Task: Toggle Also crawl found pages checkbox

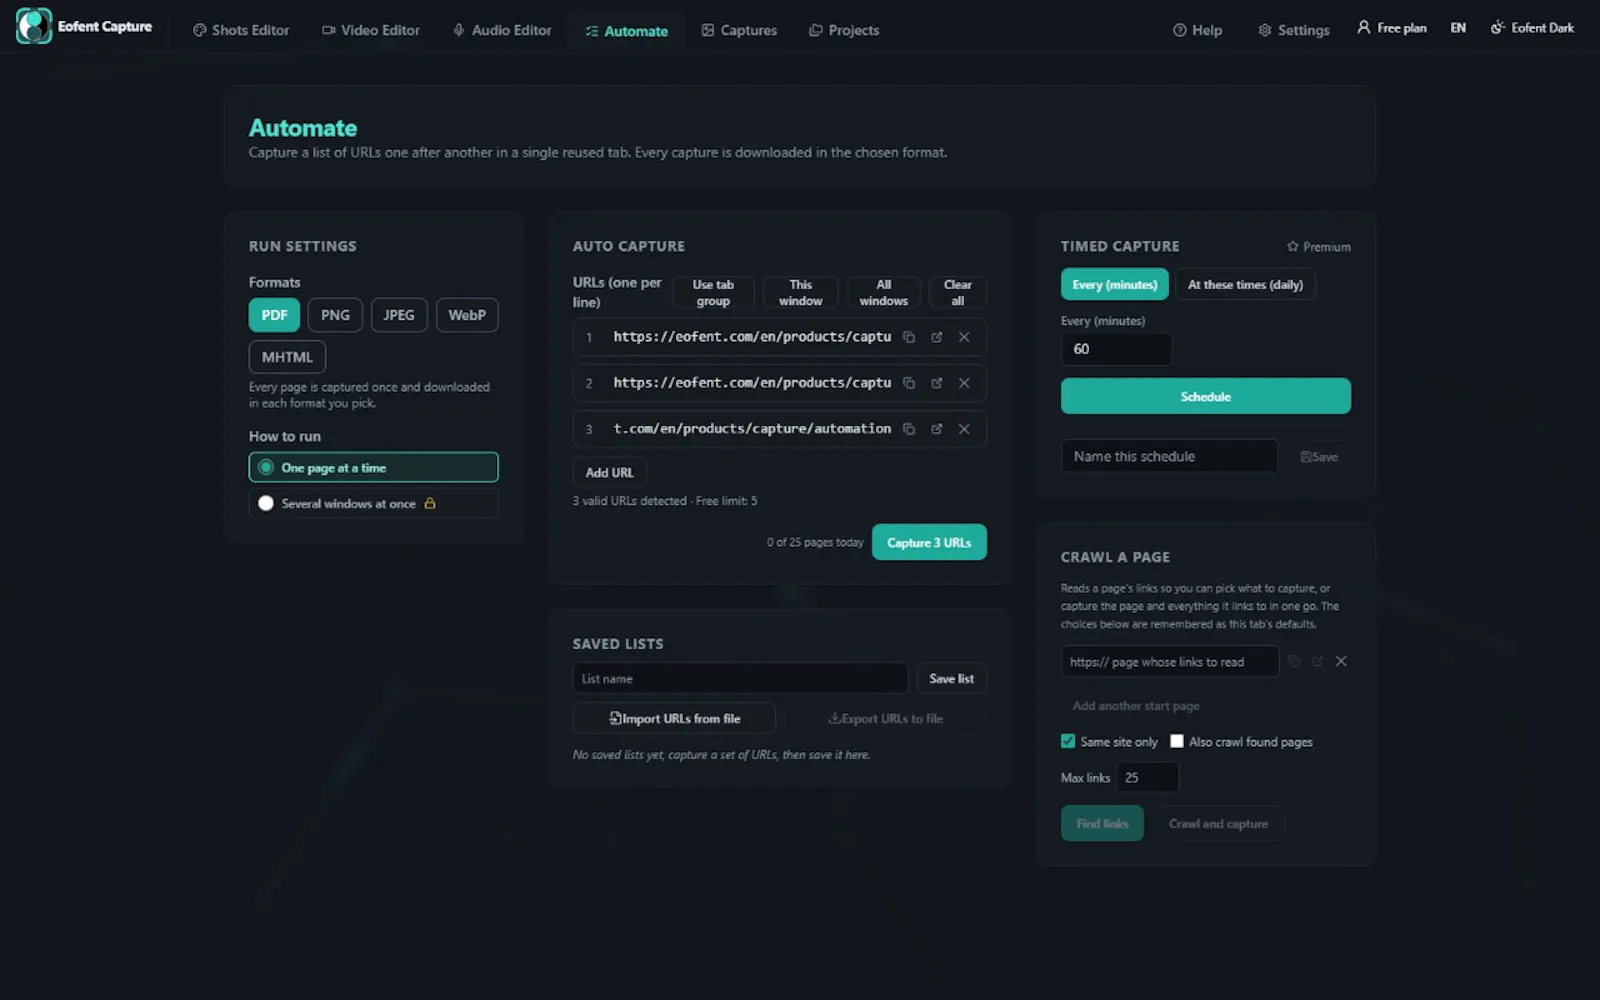Action: tap(1177, 741)
